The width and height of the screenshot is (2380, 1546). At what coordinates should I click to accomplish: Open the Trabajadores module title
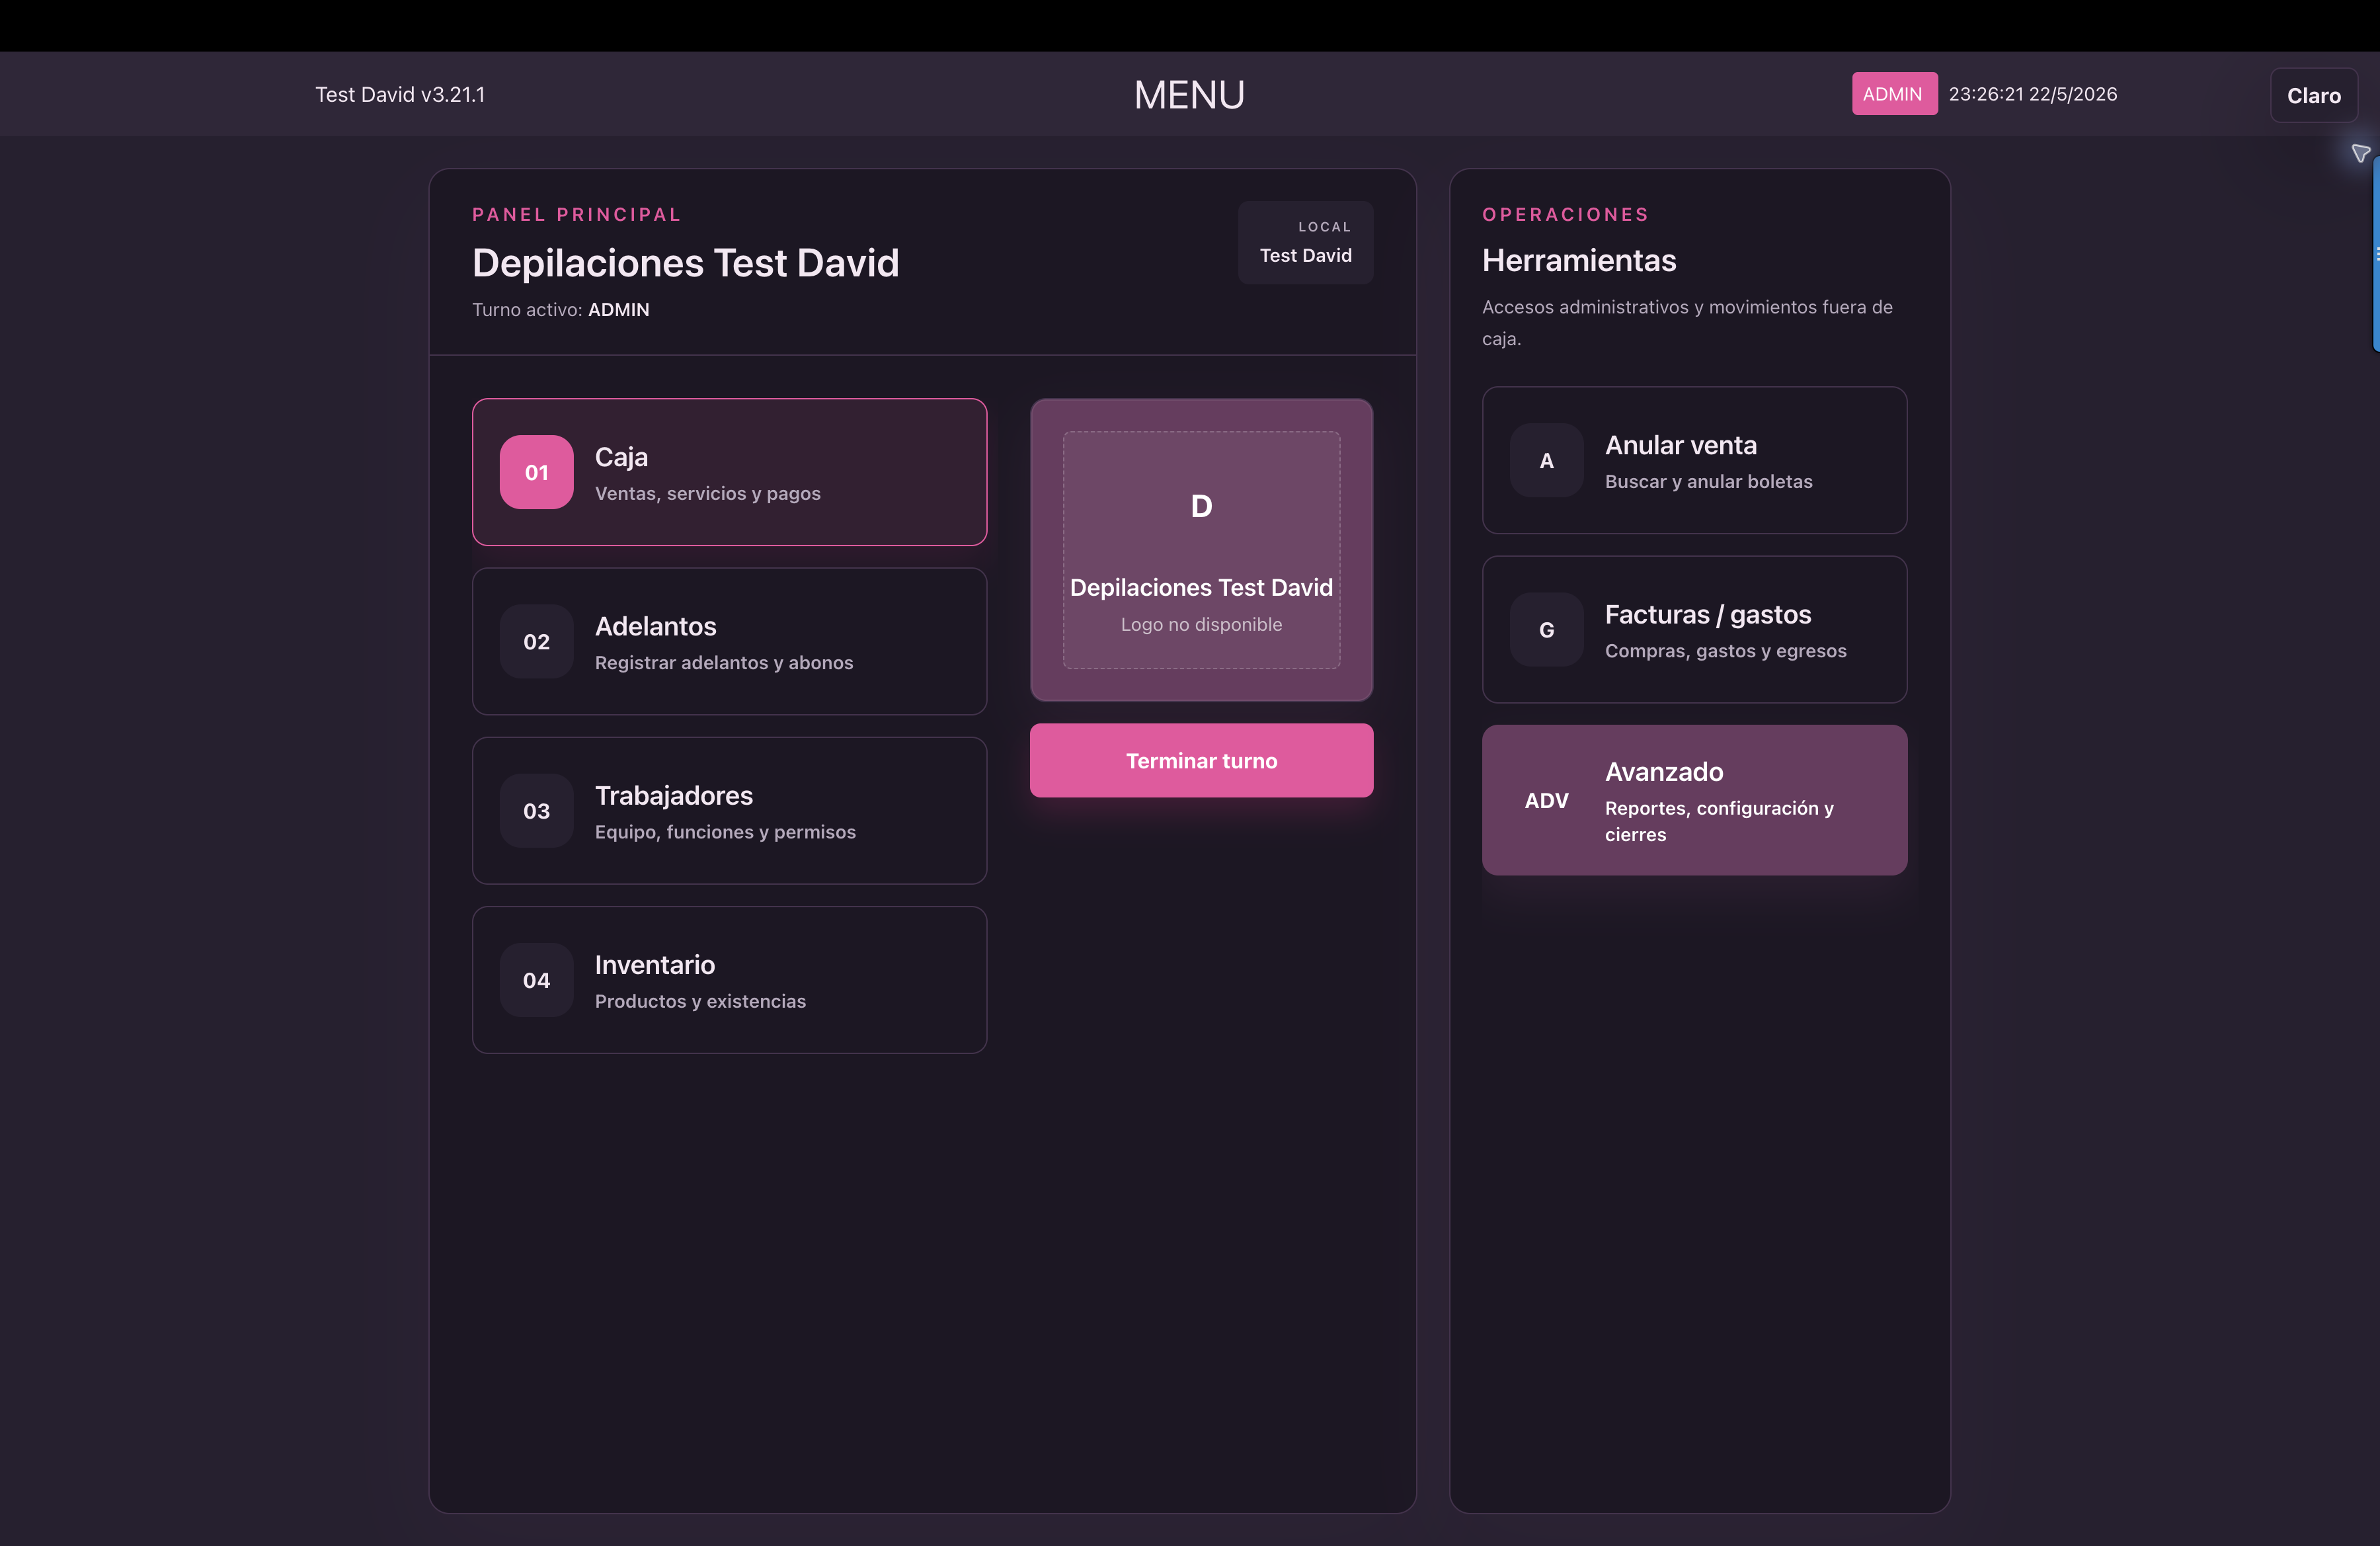(673, 795)
